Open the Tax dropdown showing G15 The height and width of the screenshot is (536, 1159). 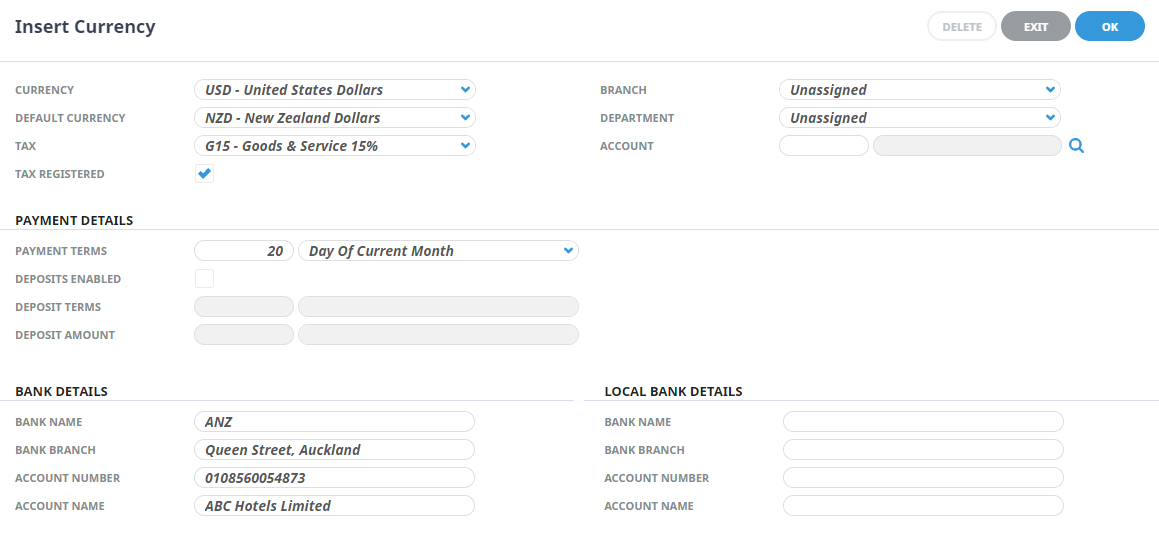pyautogui.click(x=334, y=146)
